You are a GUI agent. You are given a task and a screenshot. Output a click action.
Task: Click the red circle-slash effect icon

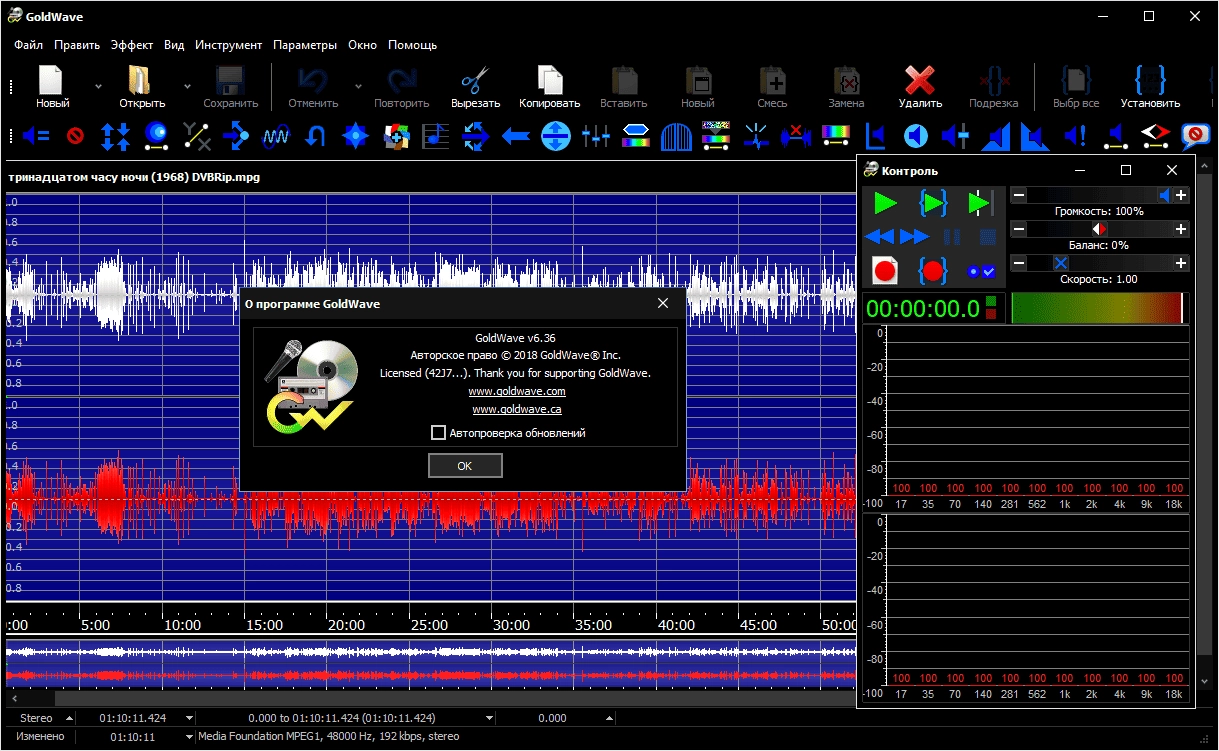click(75, 135)
